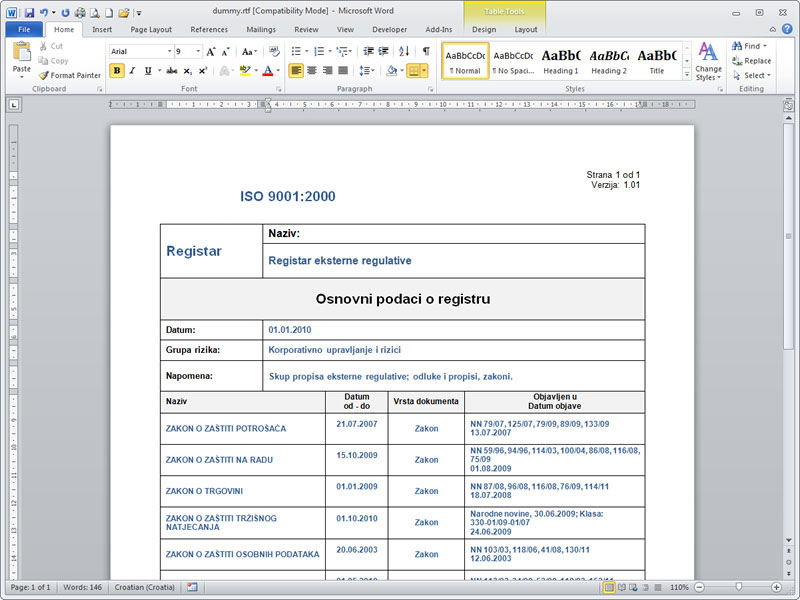This screenshot has width=800, height=600.
Task: Open the References tab
Action: pyautogui.click(x=209, y=30)
